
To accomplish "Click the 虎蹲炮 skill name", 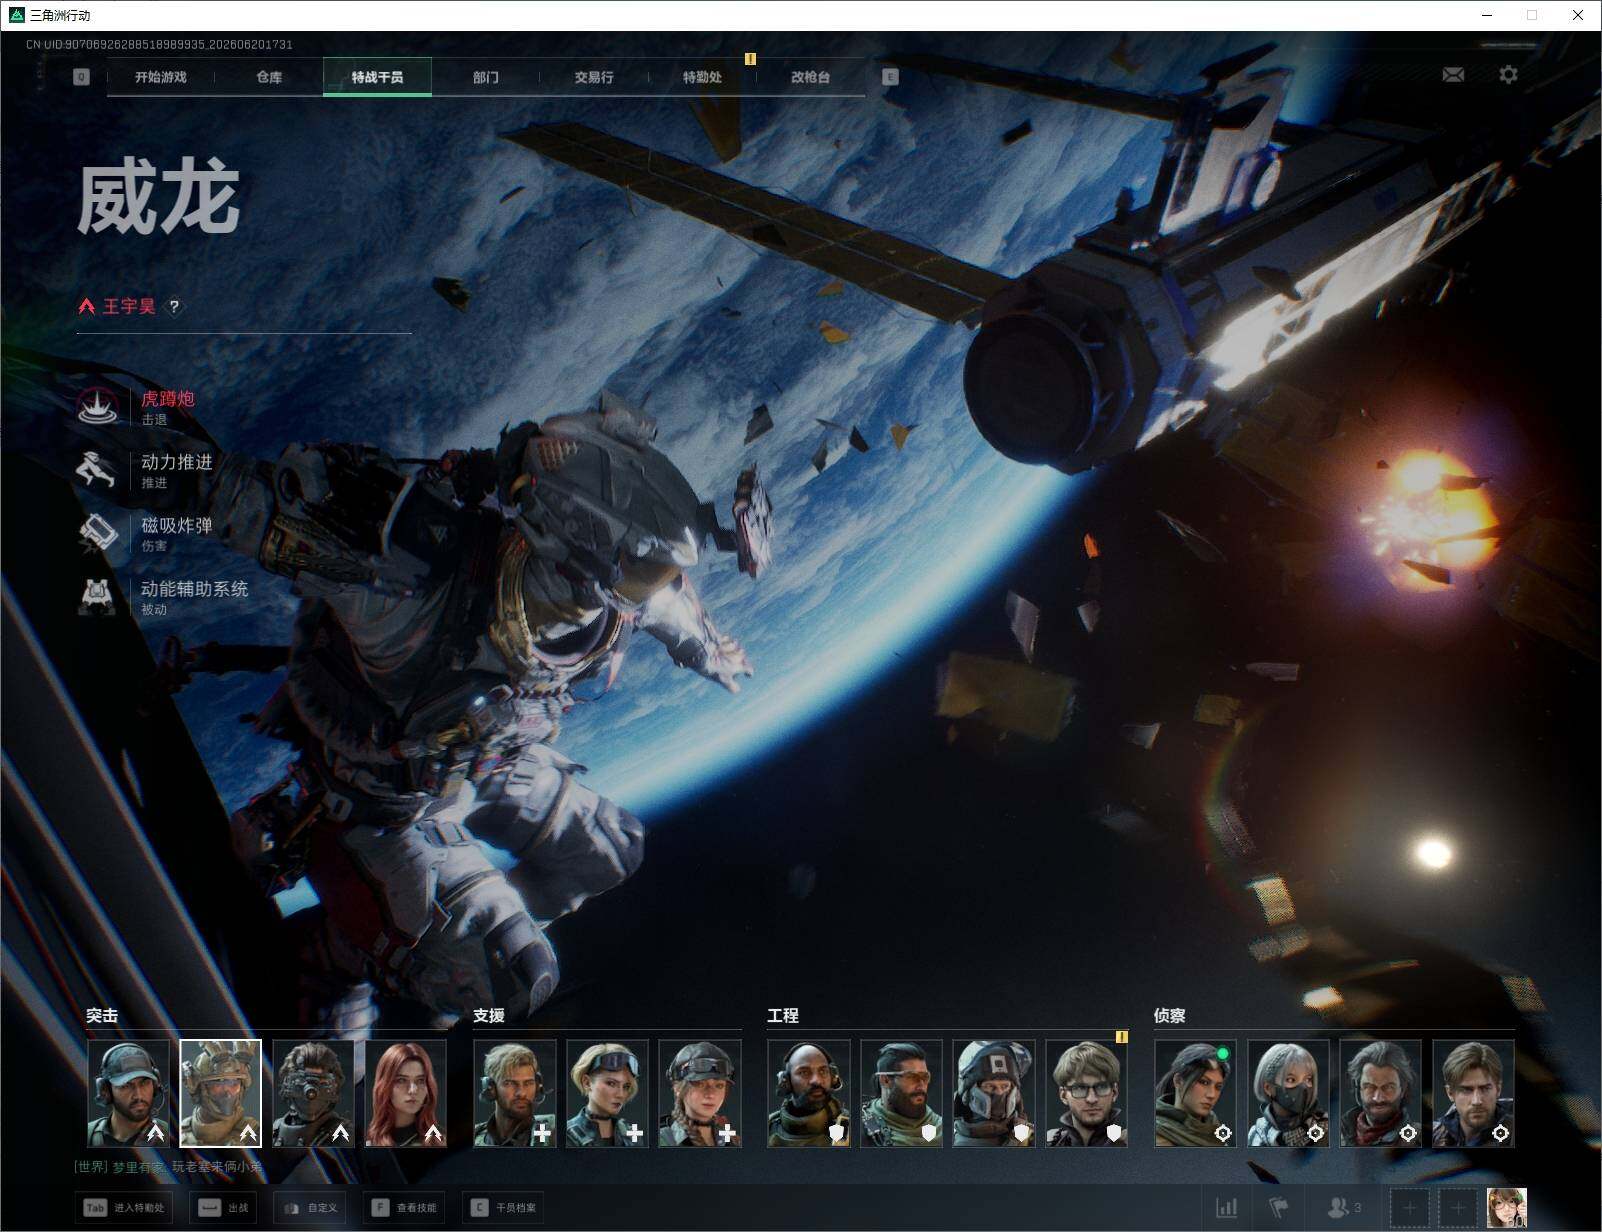I will (168, 399).
